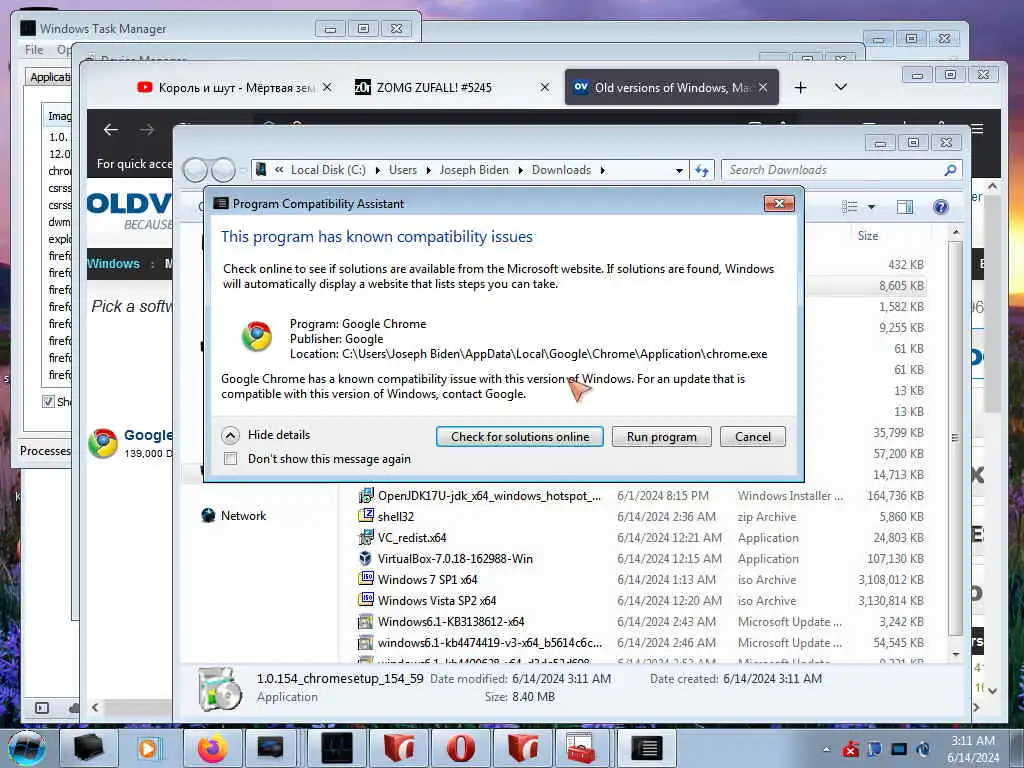Cancel the Program Compatibility Assistant dialog
The image size is (1024, 768).
pos(752,437)
